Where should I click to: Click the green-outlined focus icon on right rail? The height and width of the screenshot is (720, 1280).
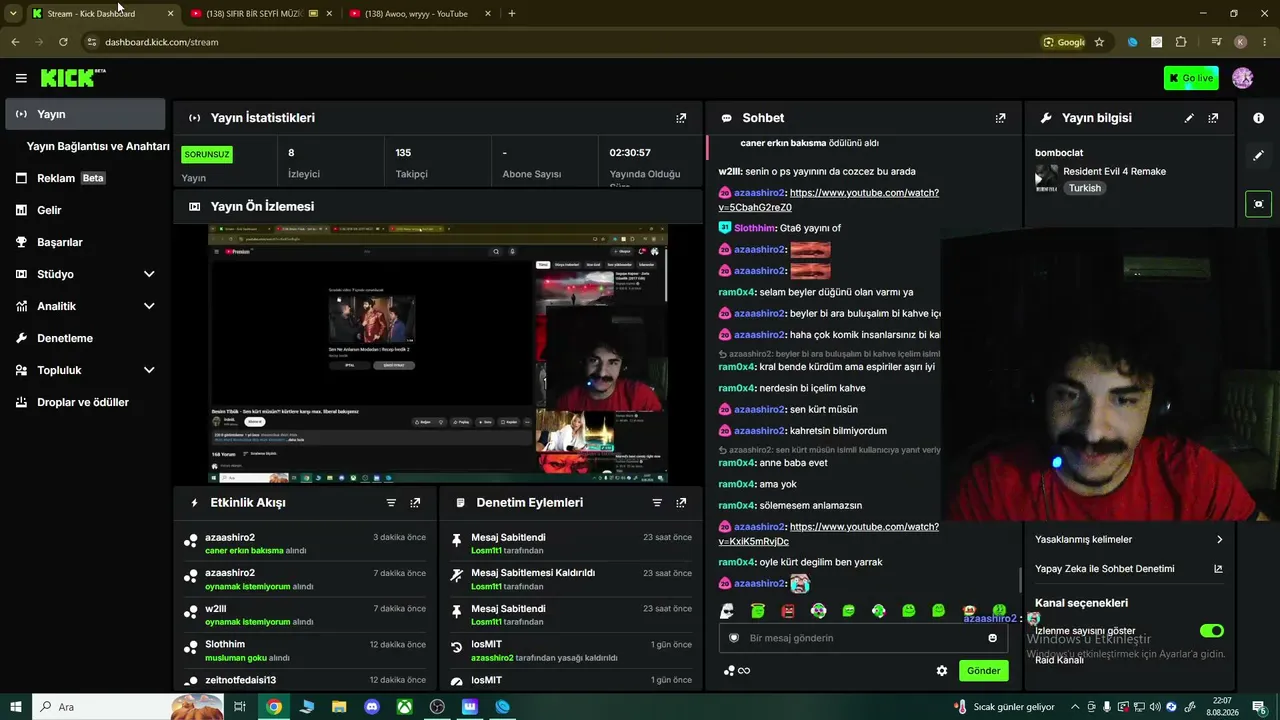click(1258, 204)
